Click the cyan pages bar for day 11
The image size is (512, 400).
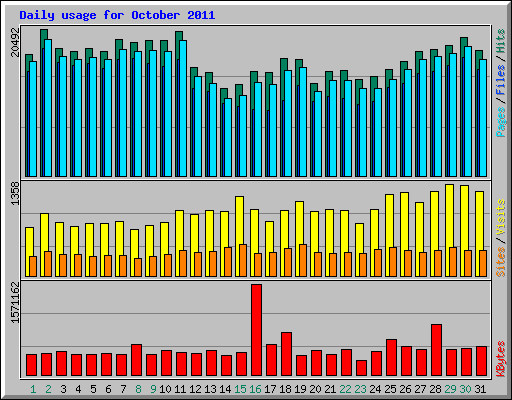pyautogui.click(x=183, y=108)
